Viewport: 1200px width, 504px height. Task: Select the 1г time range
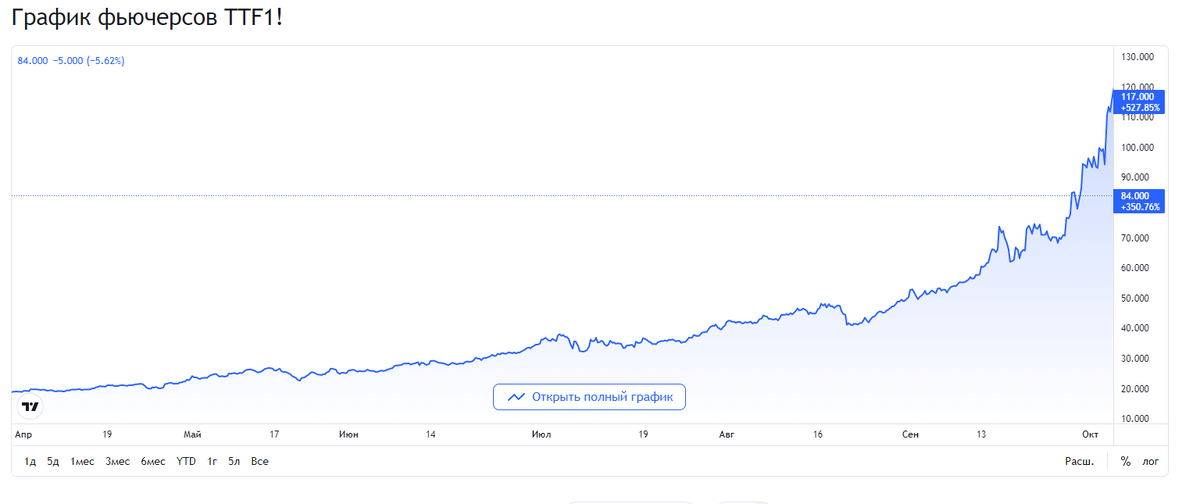pos(212,462)
